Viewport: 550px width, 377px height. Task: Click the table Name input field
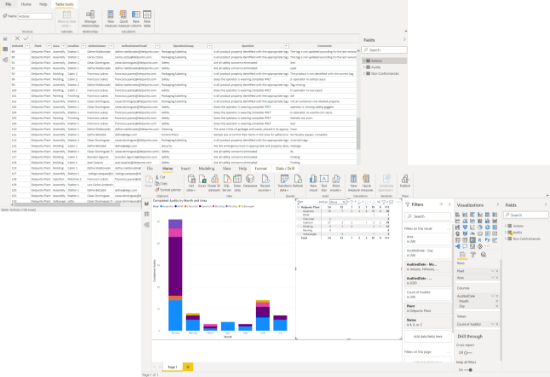(x=35, y=16)
